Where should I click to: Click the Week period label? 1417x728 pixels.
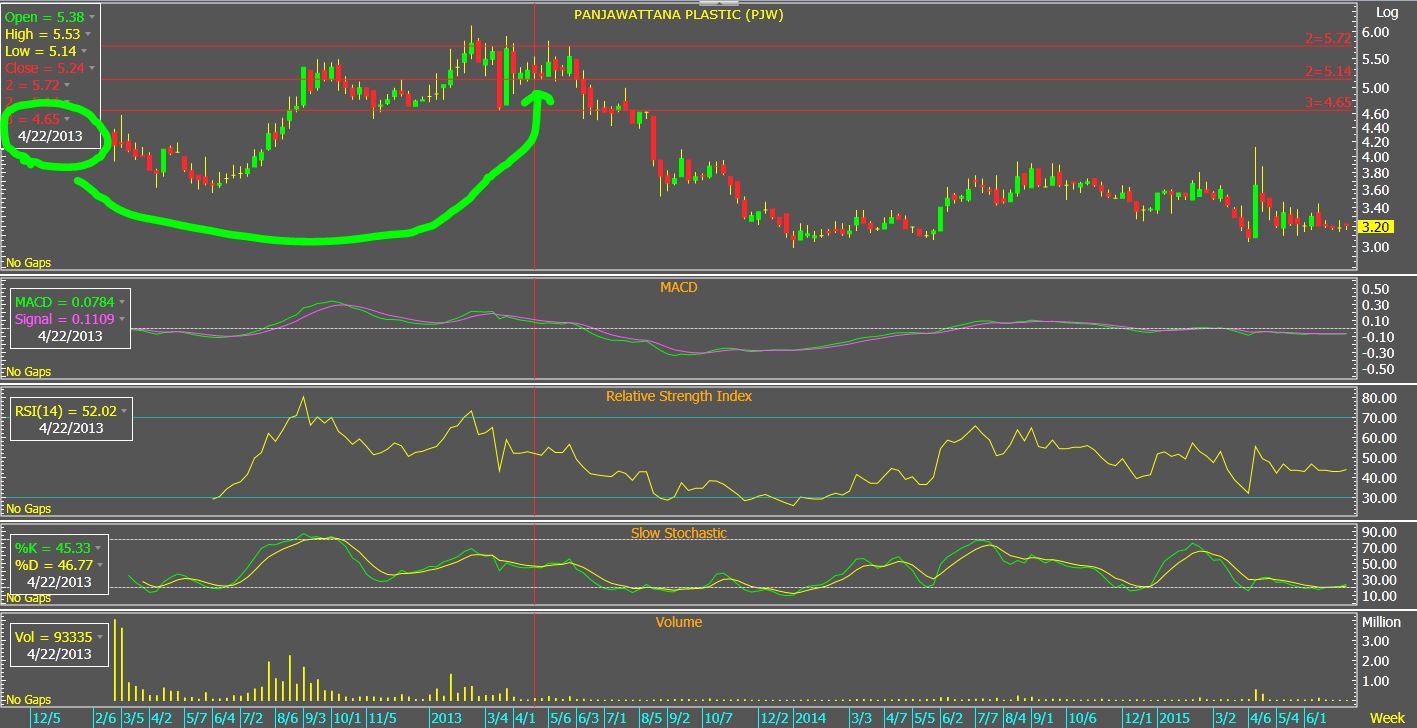tap(1387, 718)
